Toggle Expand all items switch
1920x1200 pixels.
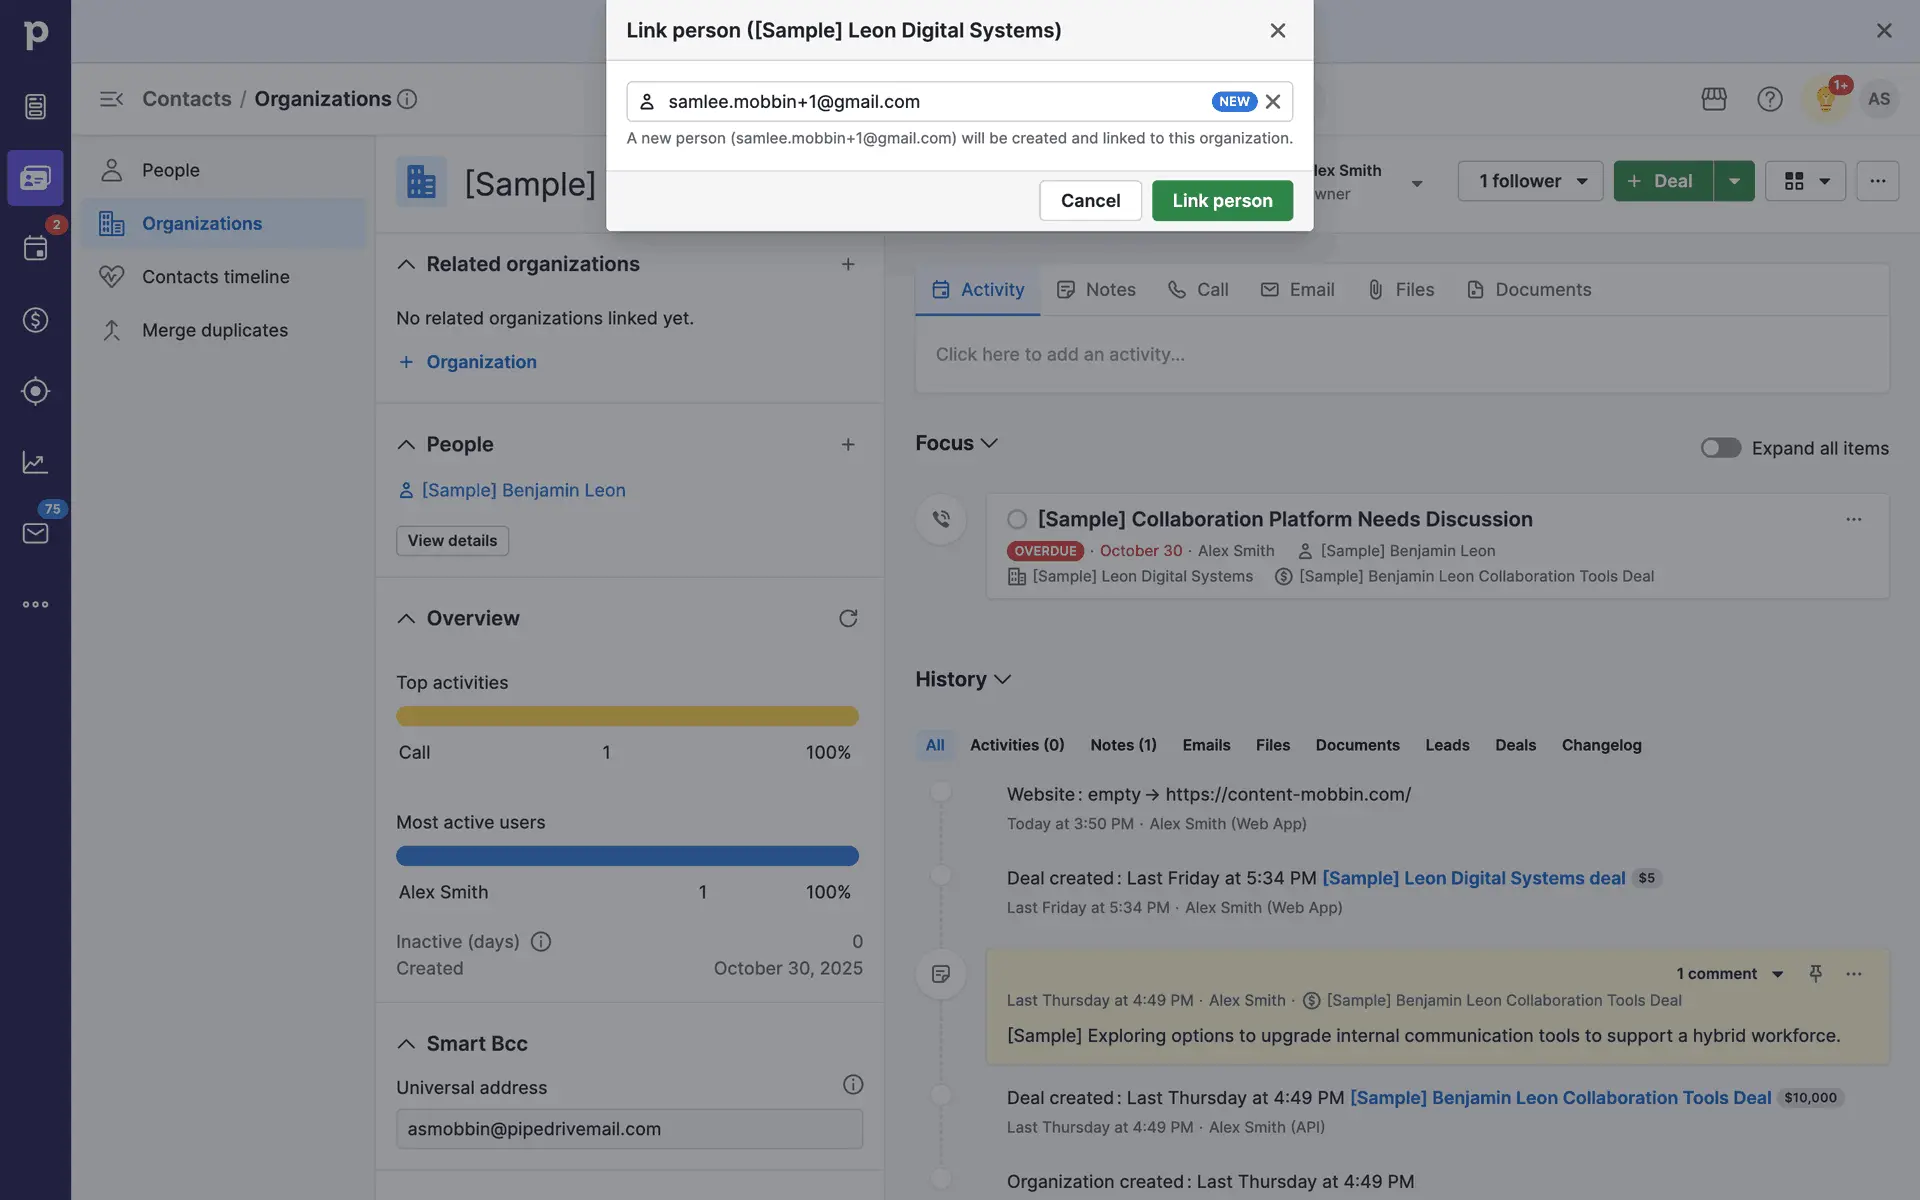pos(1720,448)
